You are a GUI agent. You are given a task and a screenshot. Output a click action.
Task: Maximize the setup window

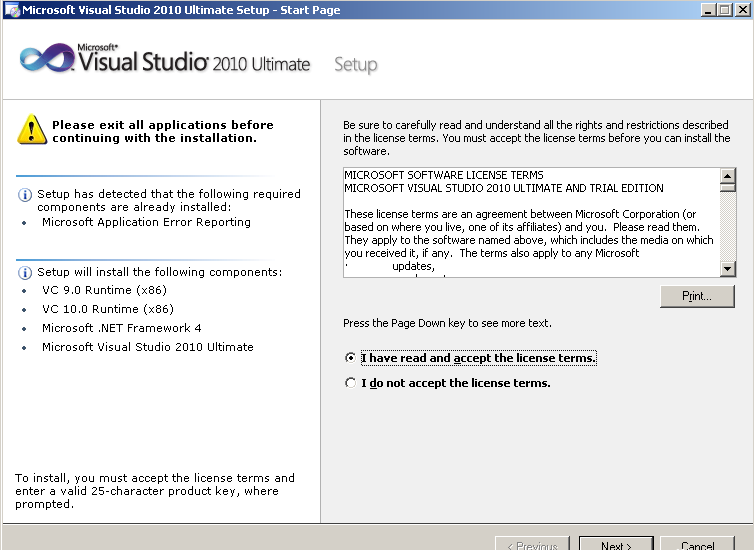pos(725,10)
